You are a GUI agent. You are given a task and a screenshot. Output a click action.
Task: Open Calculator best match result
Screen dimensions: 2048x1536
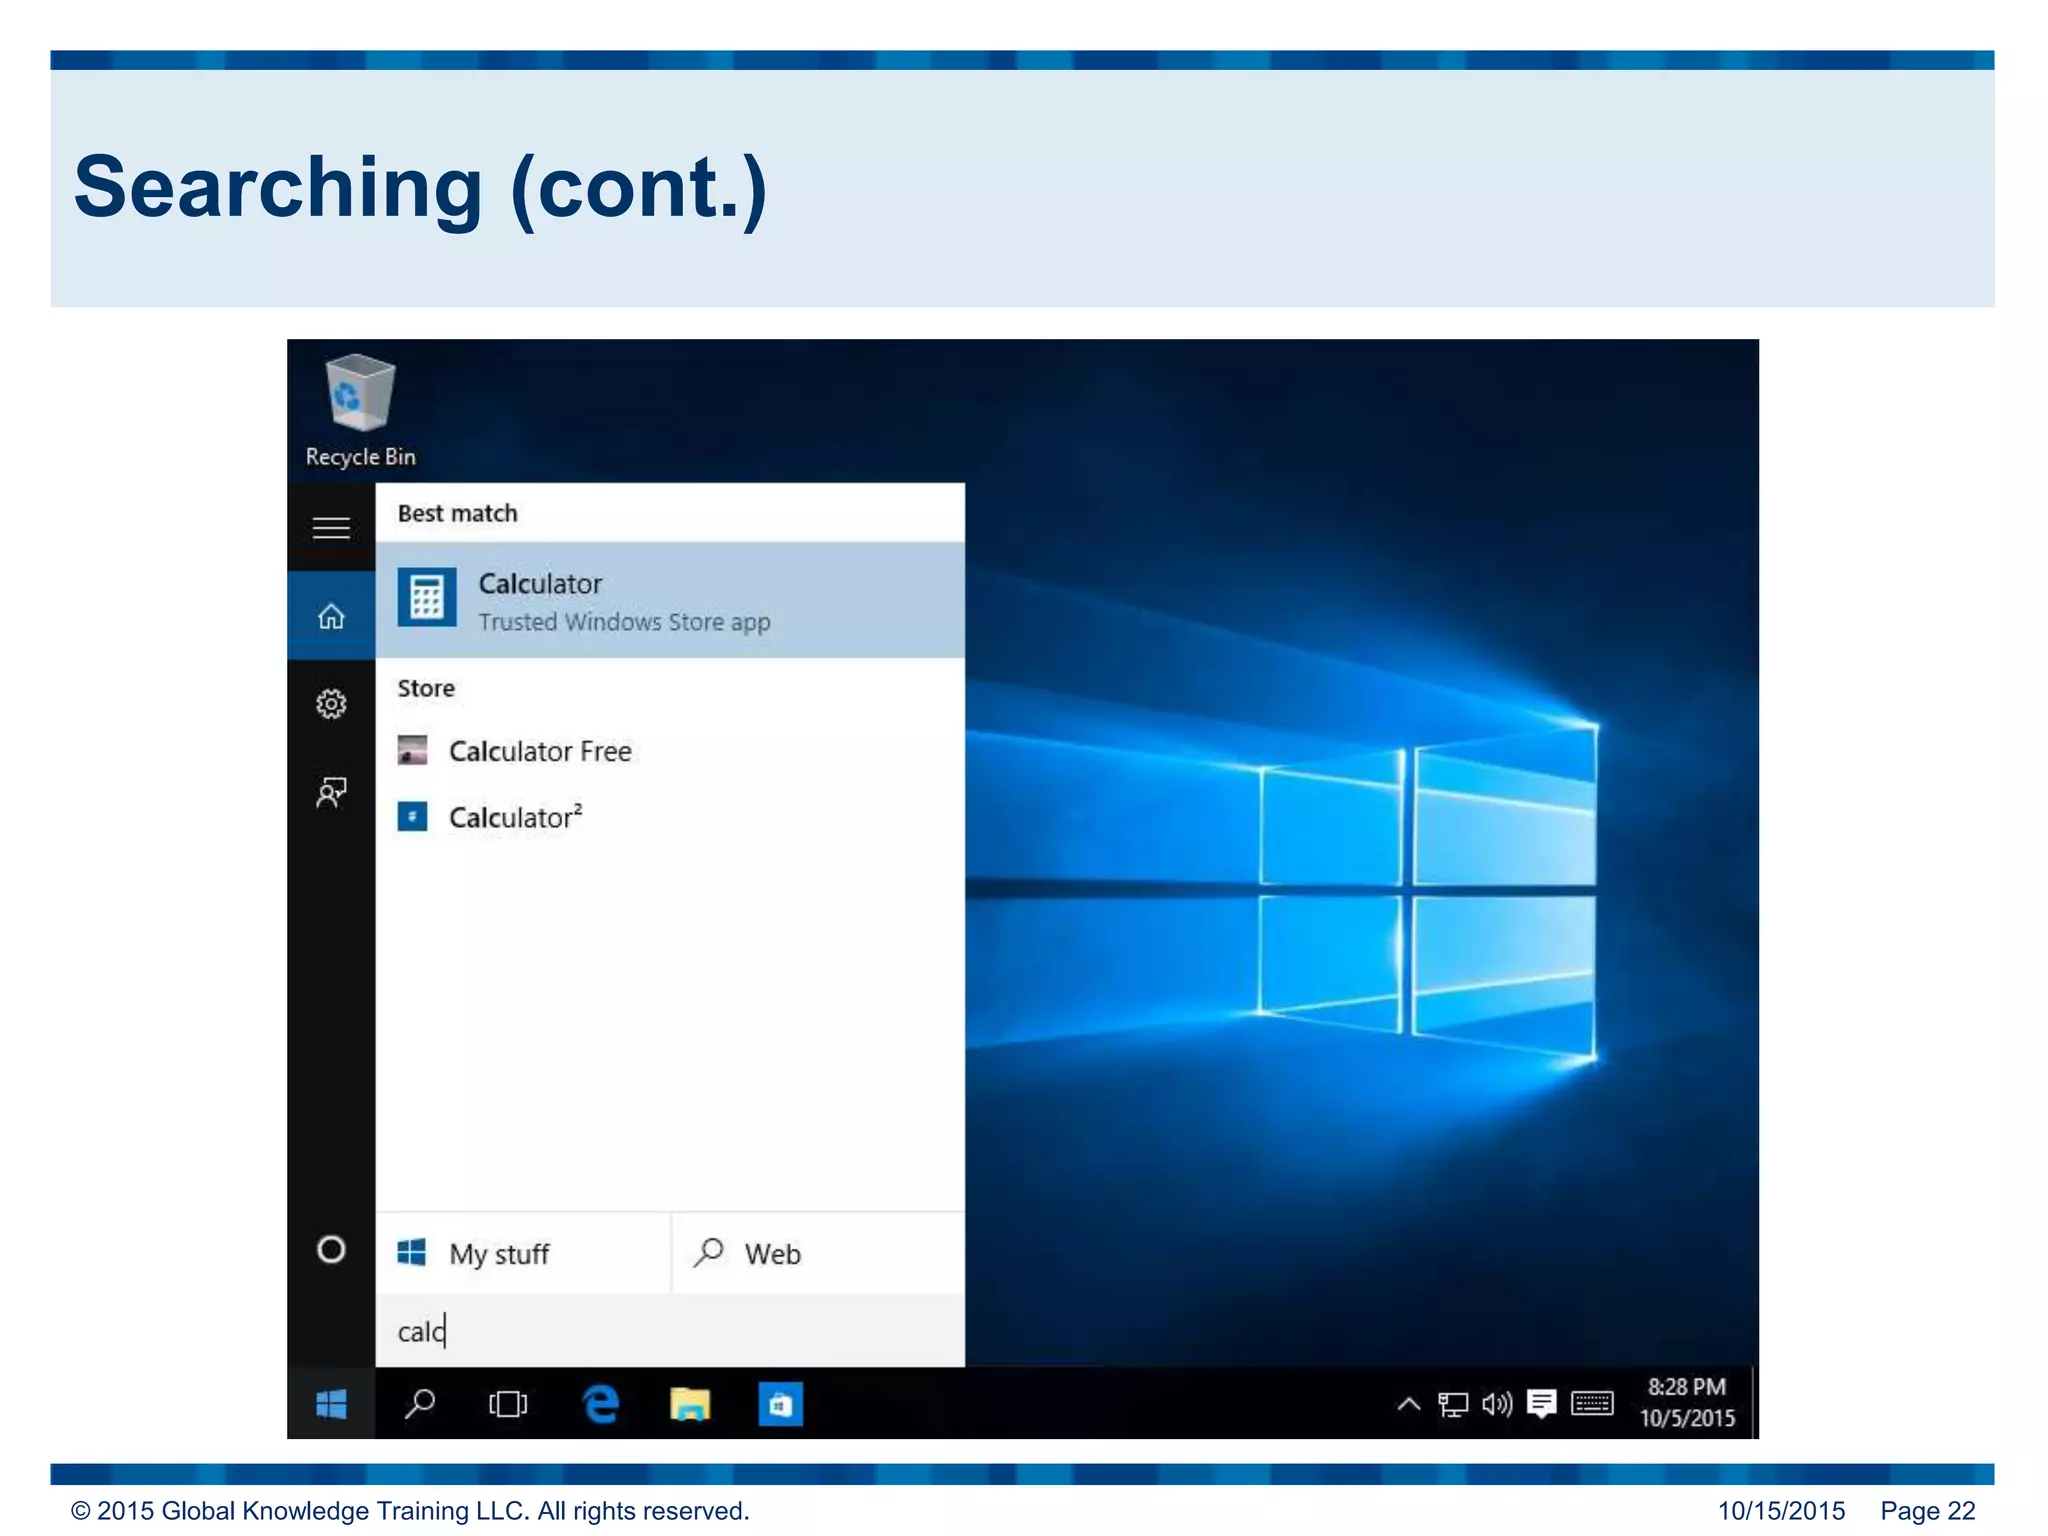[x=668, y=600]
